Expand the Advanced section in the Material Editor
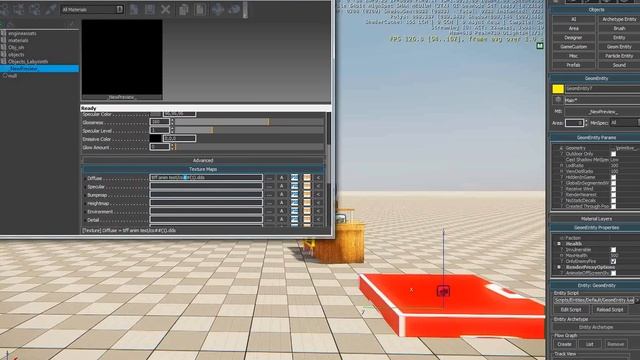This screenshot has width=640, height=360. point(203,160)
